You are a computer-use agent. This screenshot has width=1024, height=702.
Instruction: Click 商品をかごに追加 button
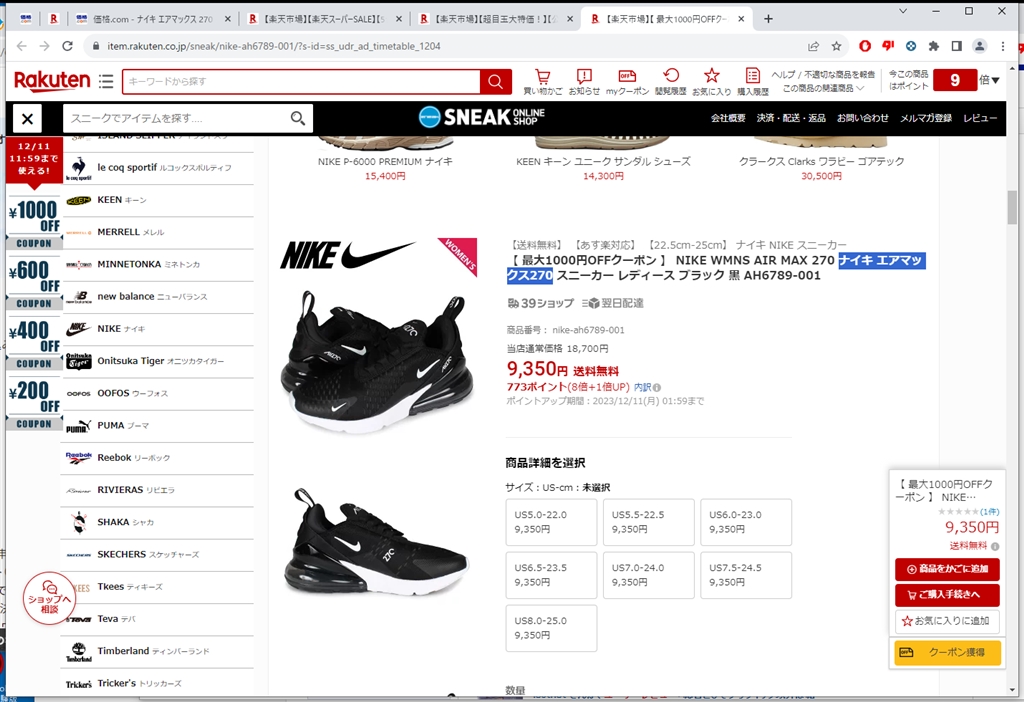(x=947, y=569)
